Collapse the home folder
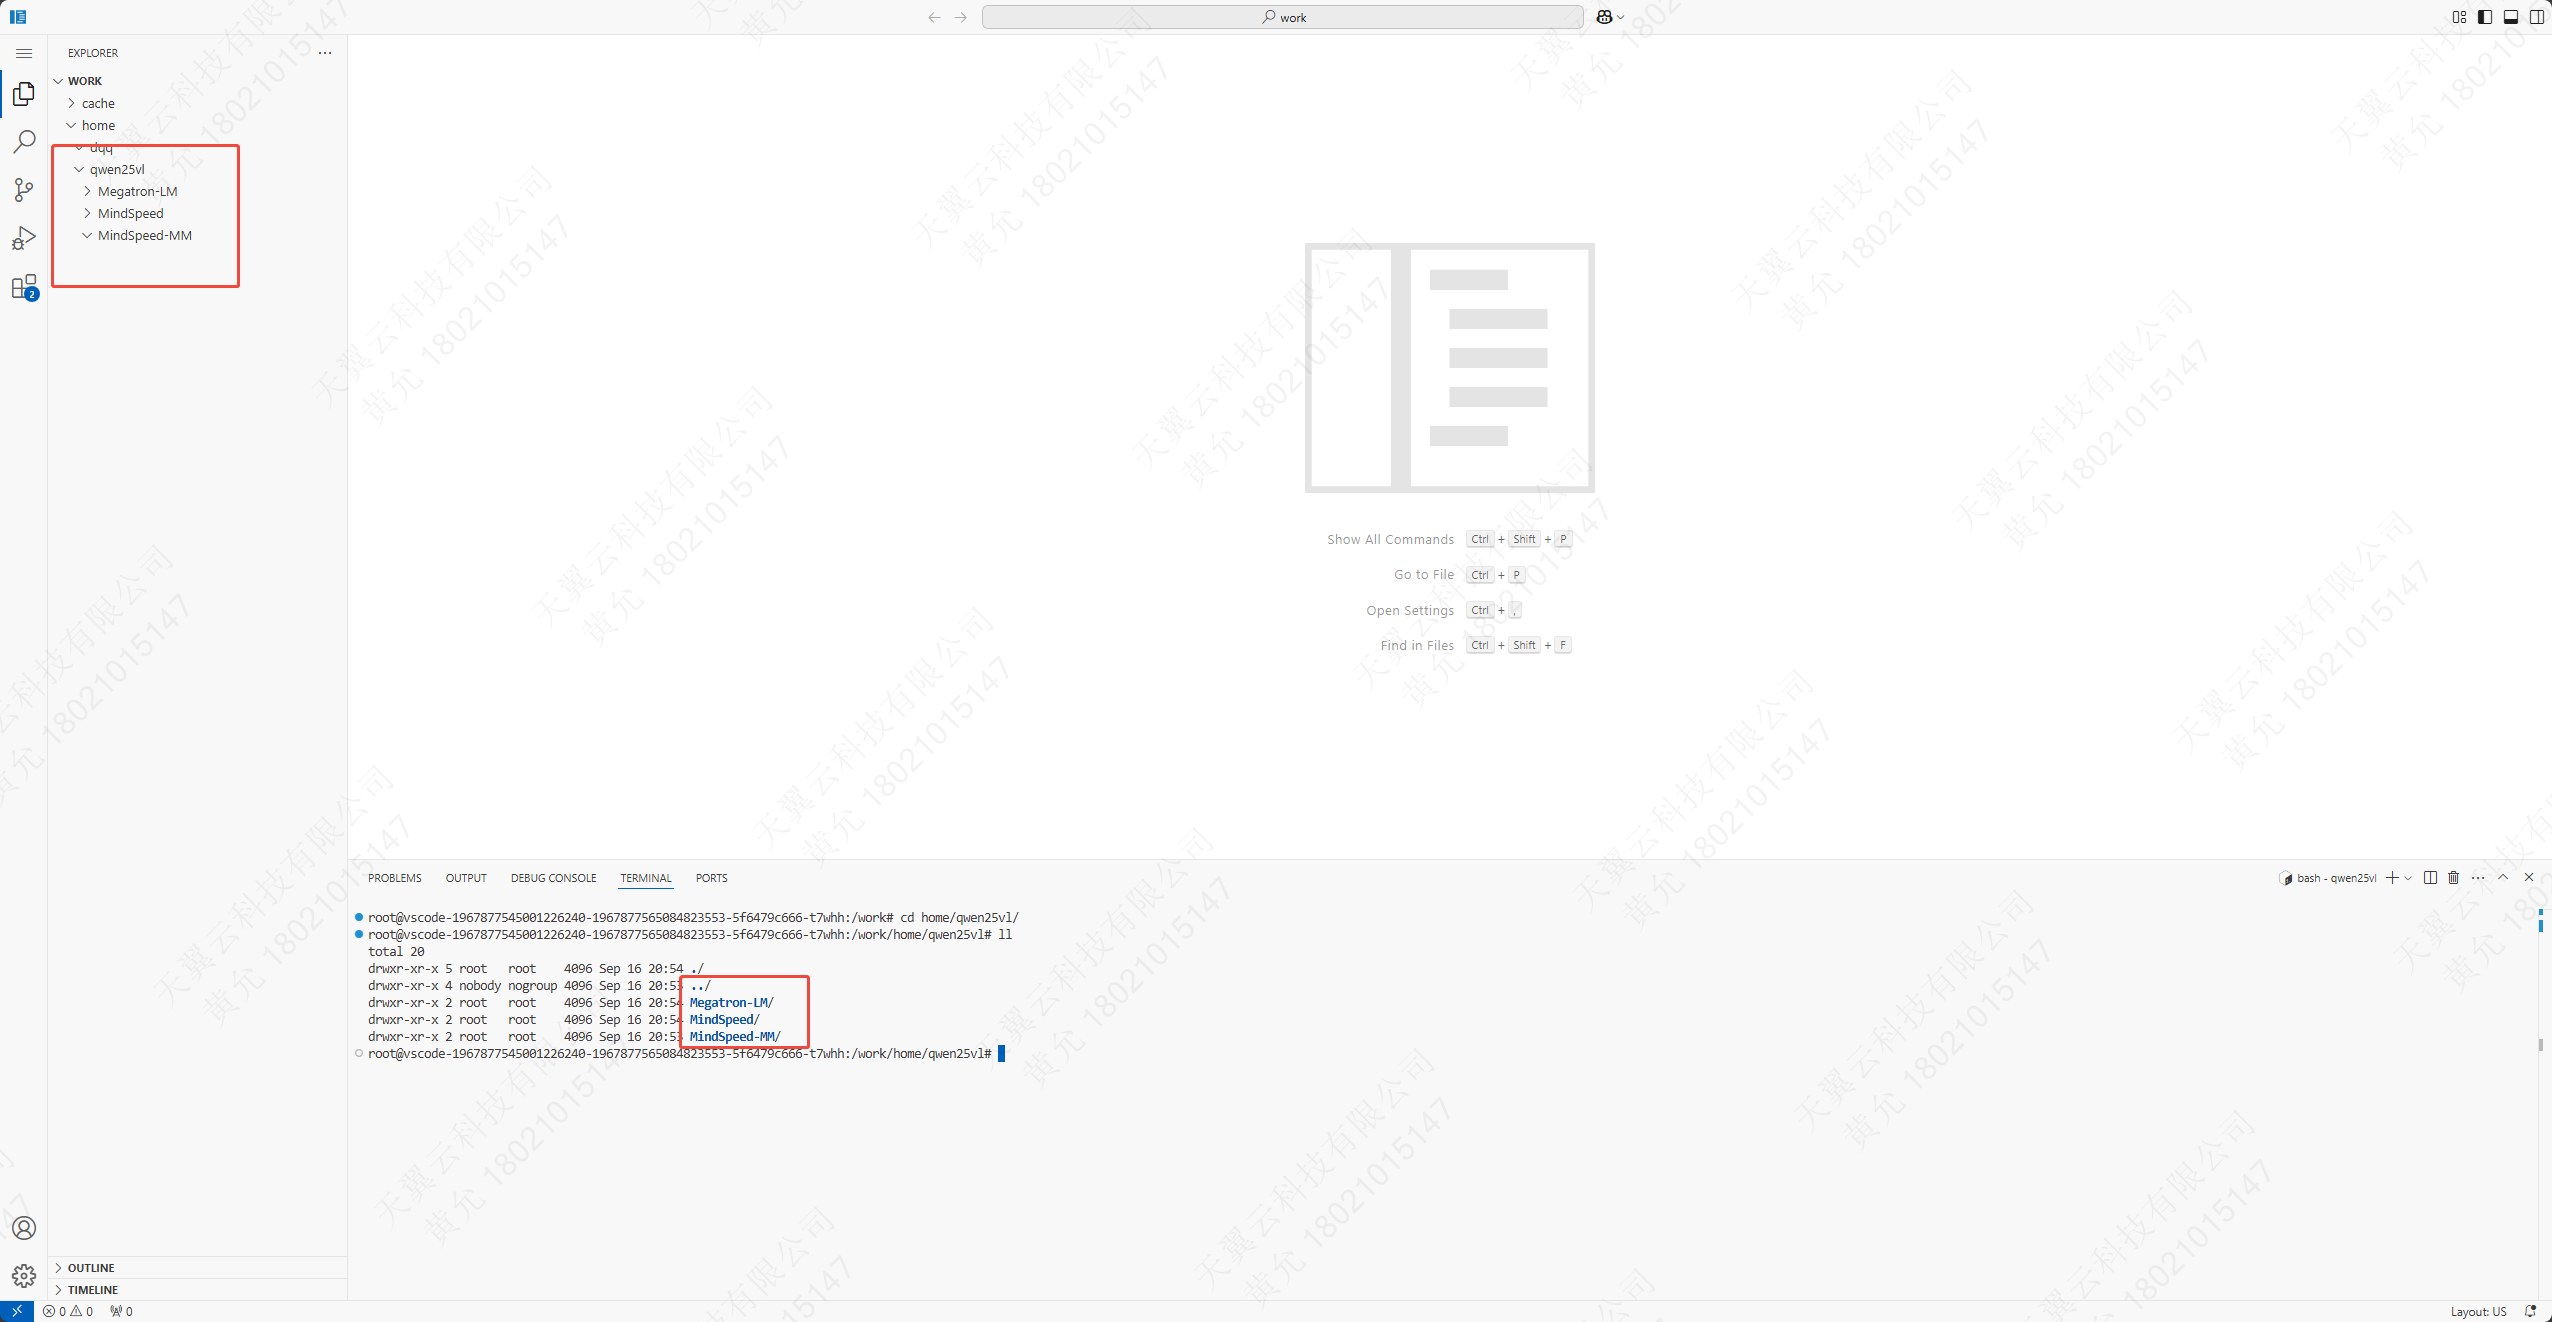 click(x=198, y=125)
